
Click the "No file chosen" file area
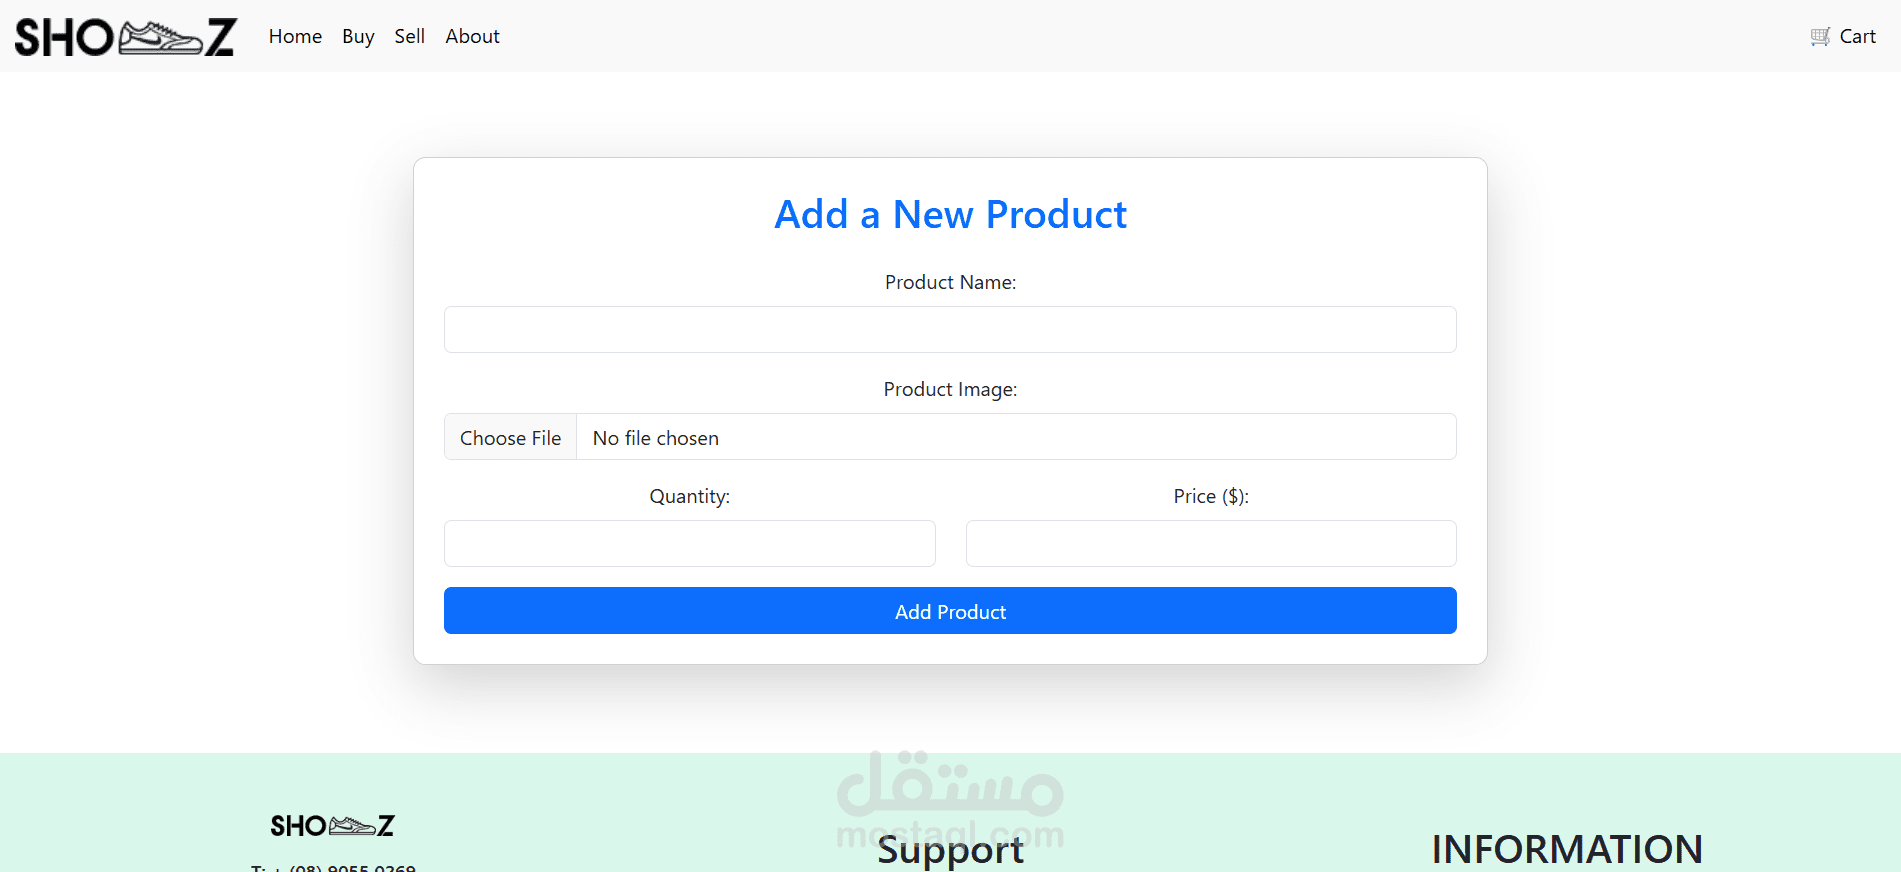pyautogui.click(x=1016, y=437)
